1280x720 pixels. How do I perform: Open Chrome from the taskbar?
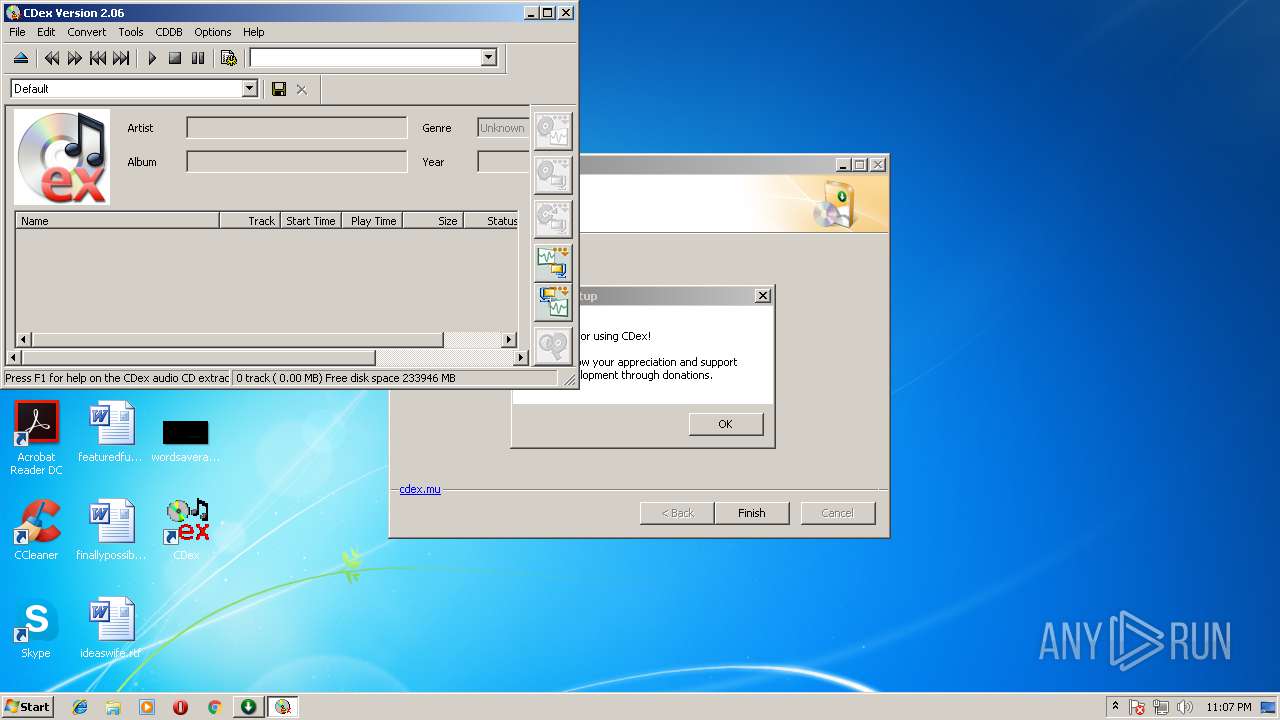214,707
